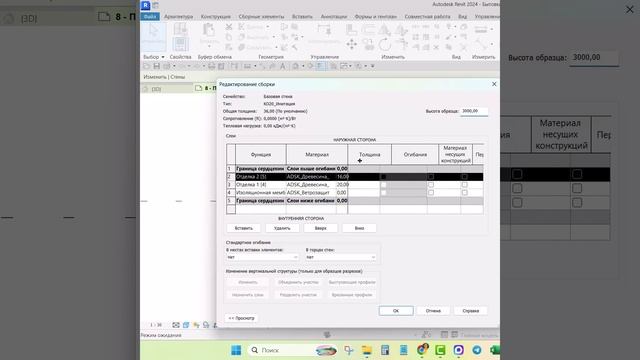Image resolution: width=640 pixels, height=360 pixels.
Task: Click the << Просмотр button
Action: (241, 318)
